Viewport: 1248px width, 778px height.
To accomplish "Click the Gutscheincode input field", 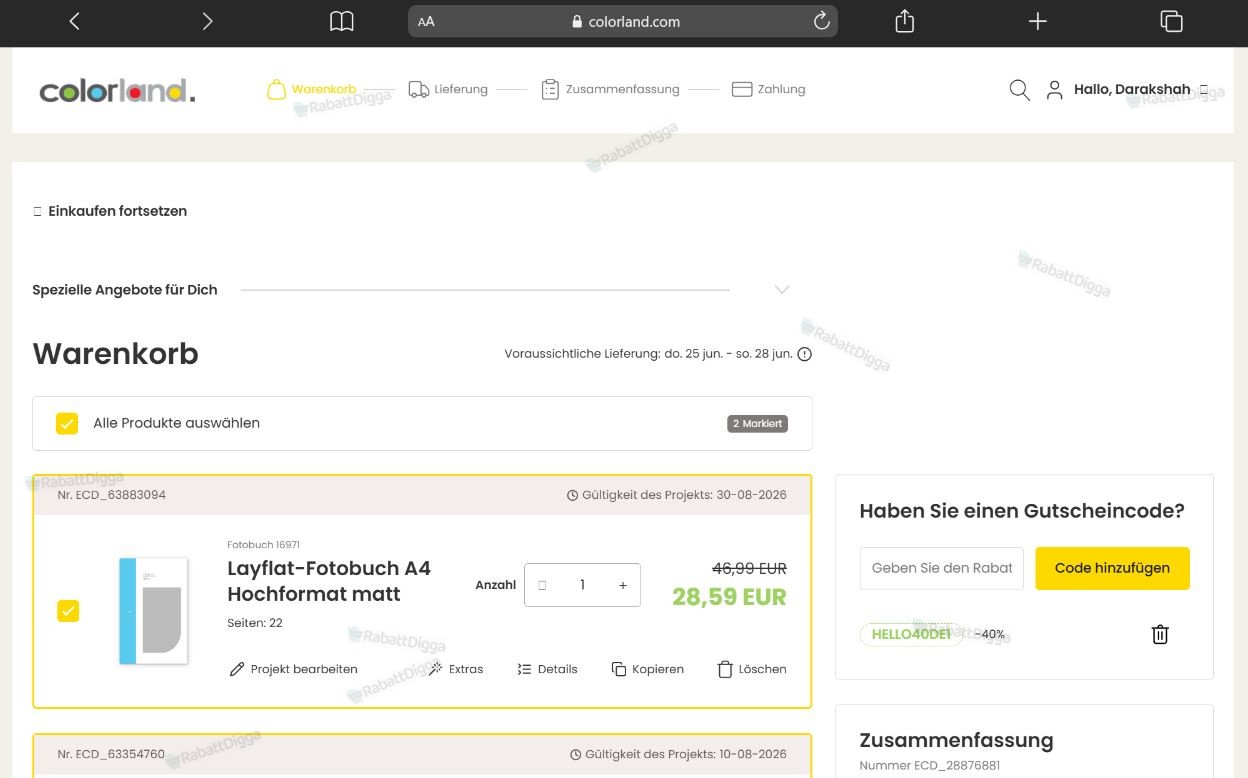I will pos(942,568).
